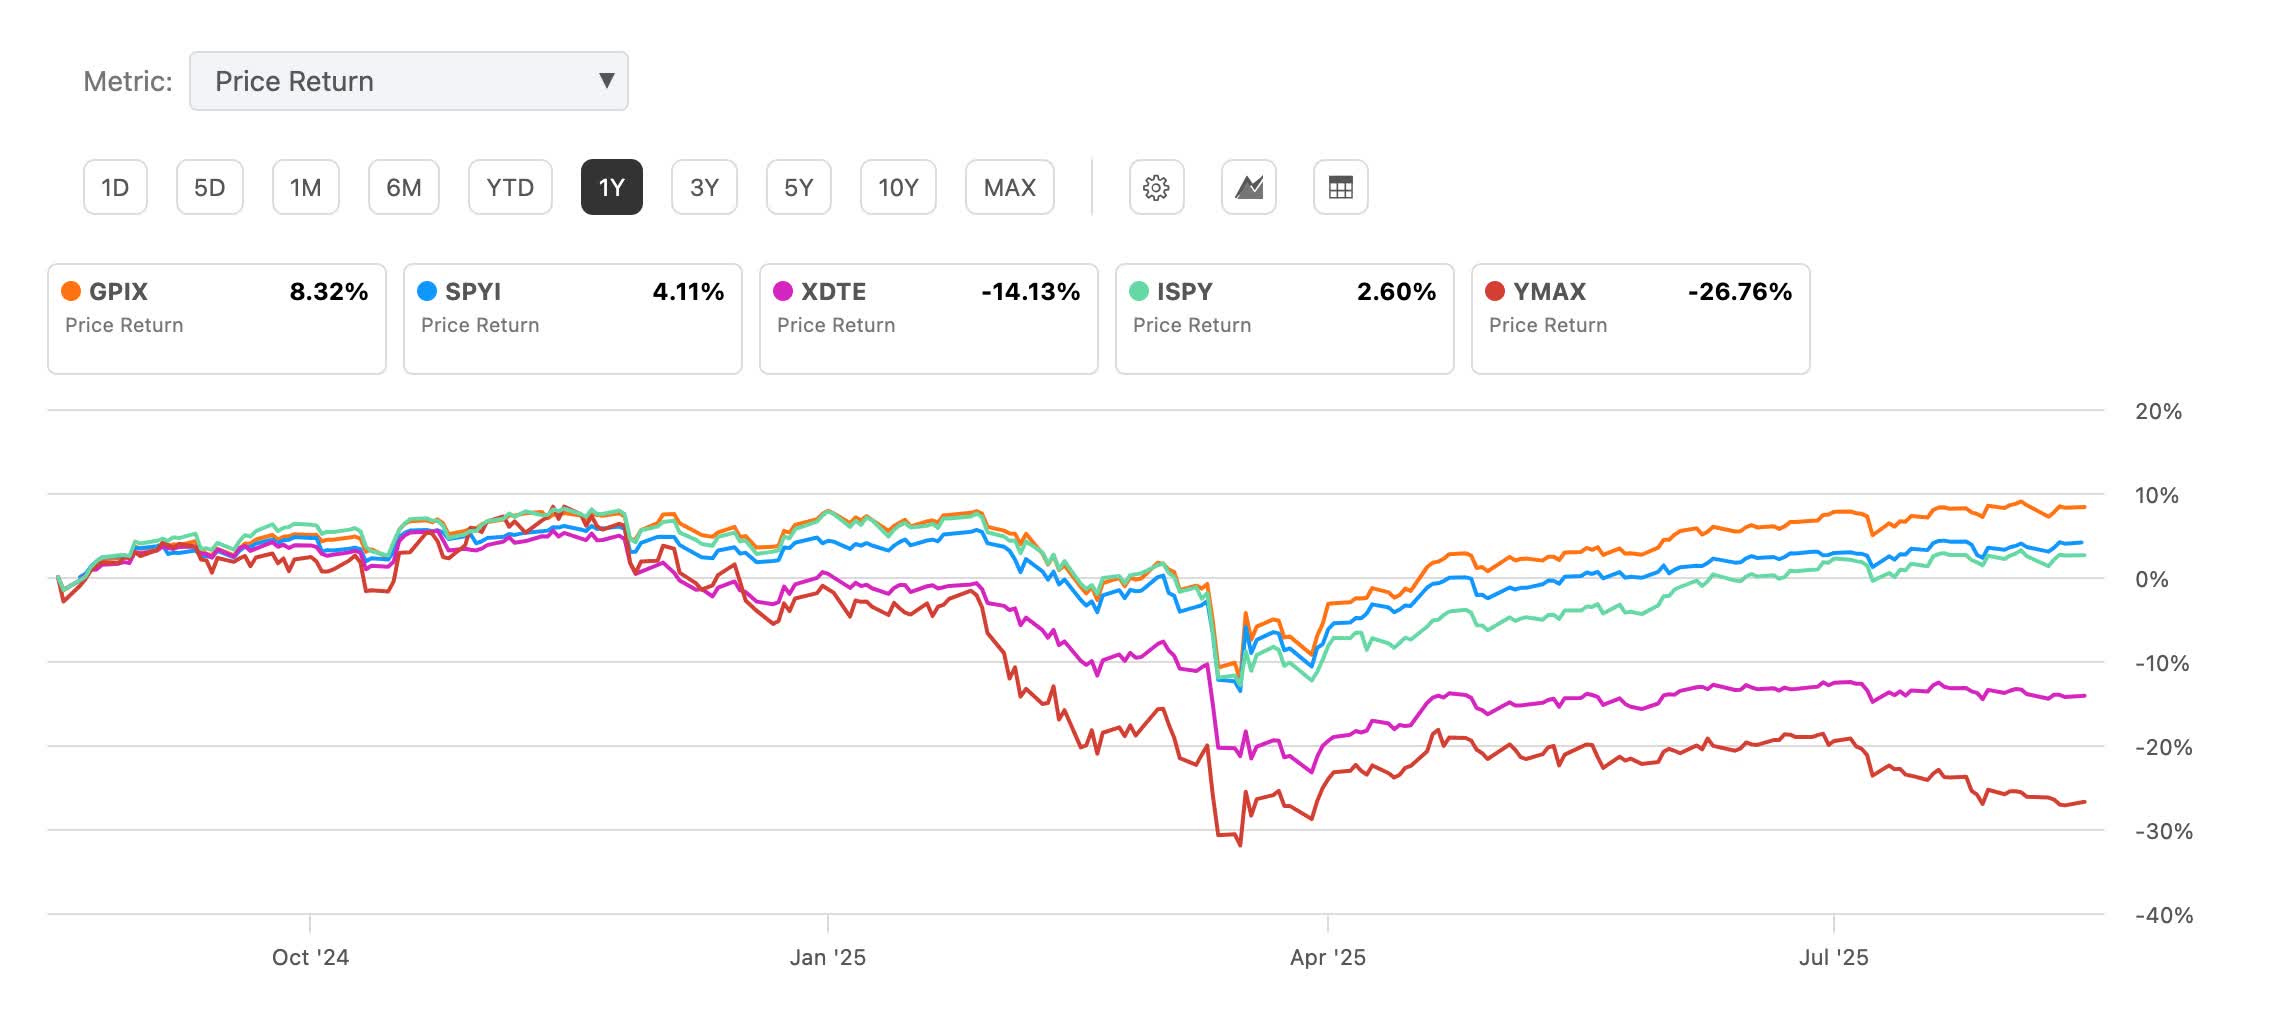The width and height of the screenshot is (2289, 1025).
Task: Click the ISPY 2.60% return value
Action: pos(1396,292)
